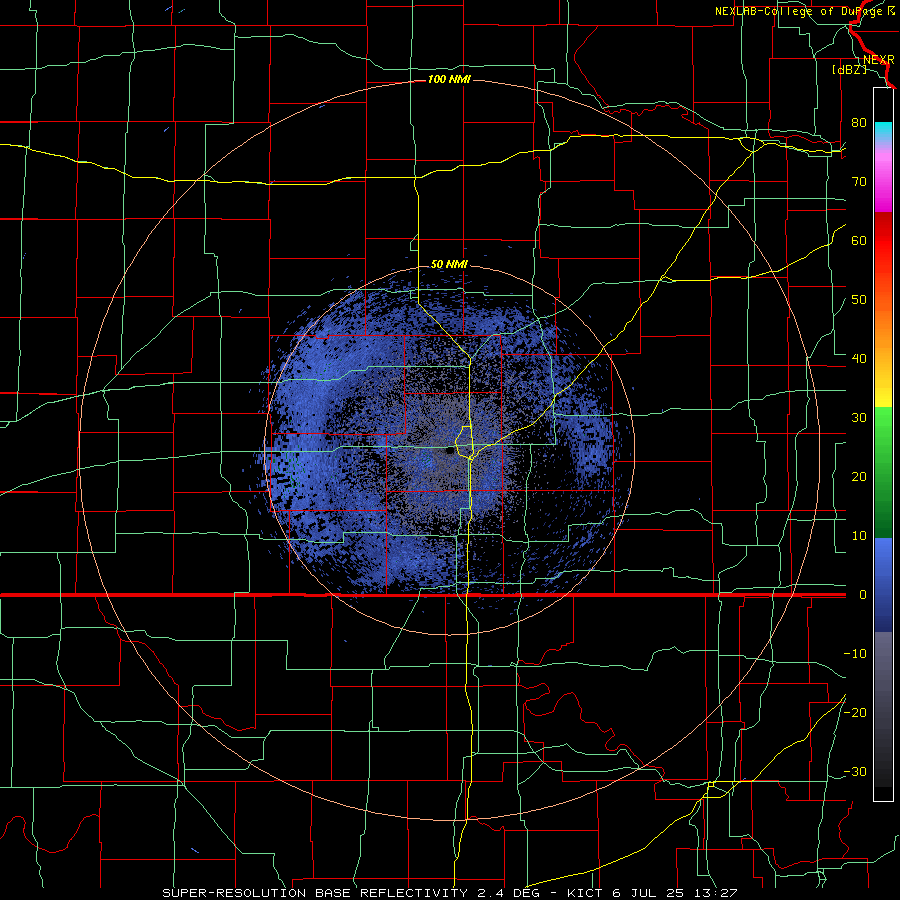The height and width of the screenshot is (900, 900).
Task: Click the 80 value on dBZ scale
Action: tap(859, 122)
